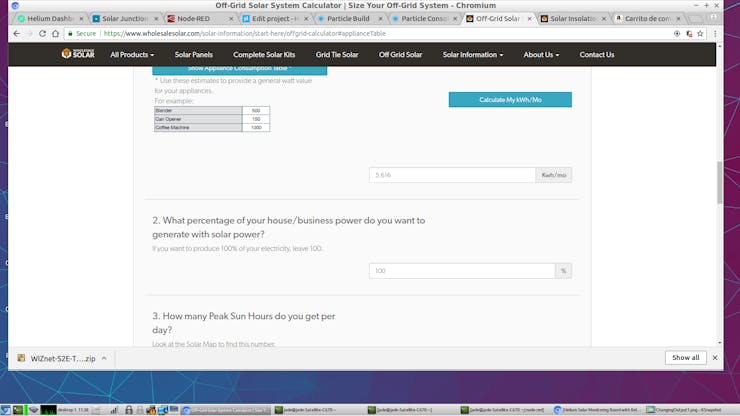Viewport: 740px width, 416px height.
Task: Switch to the Edit project tab
Action: [271, 19]
